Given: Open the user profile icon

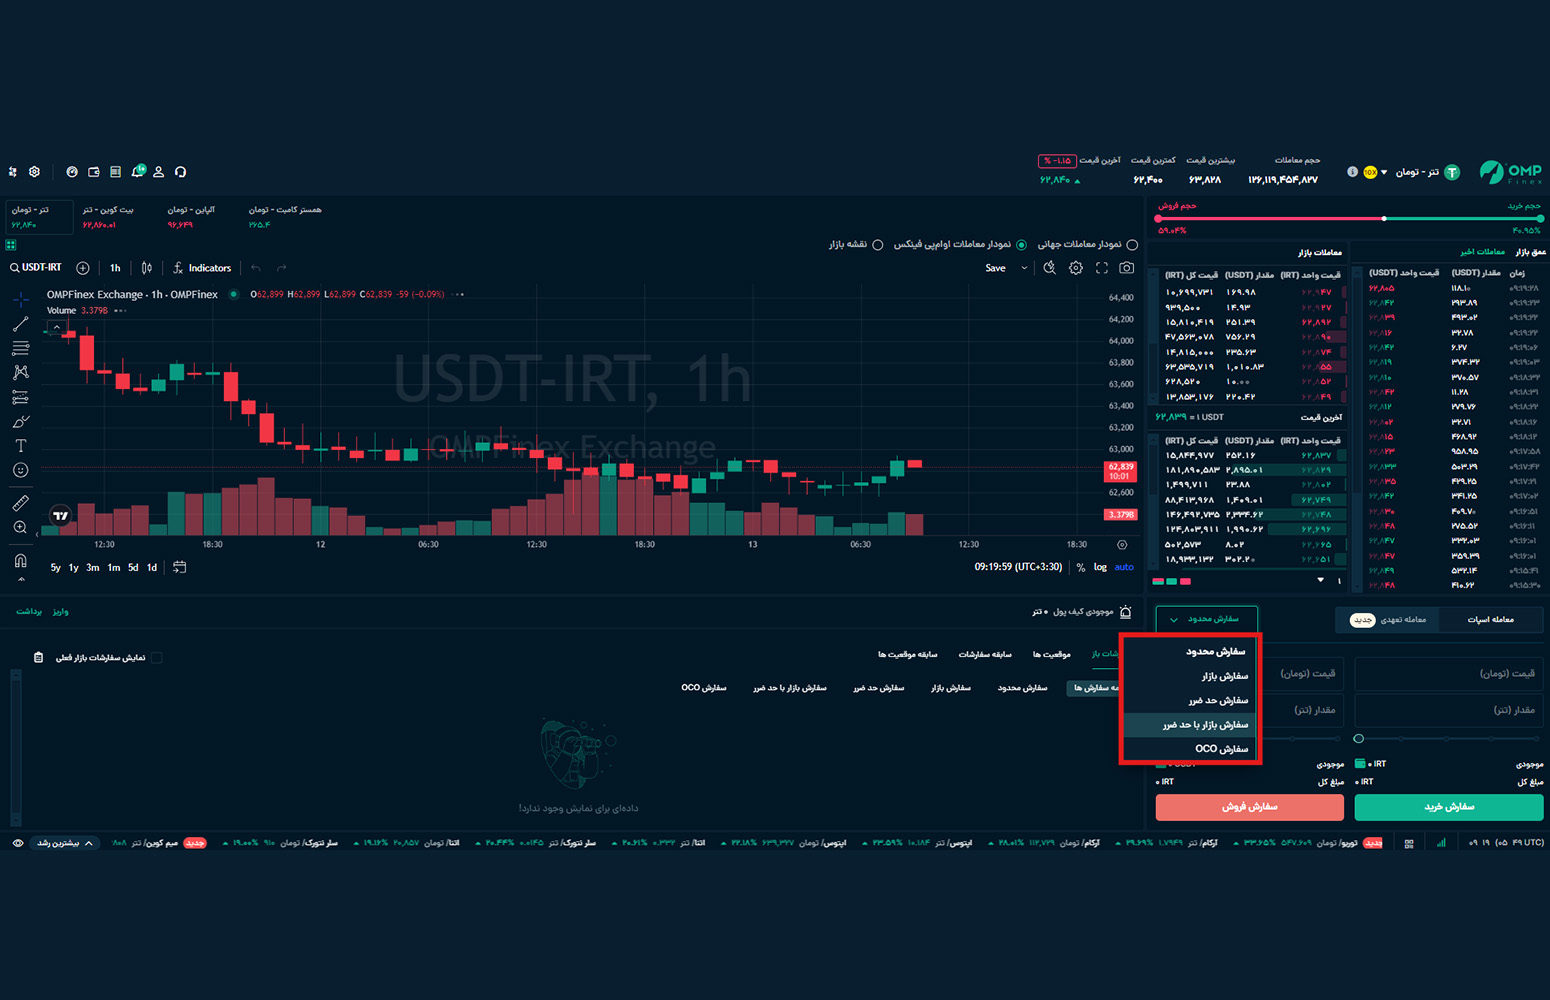Looking at the screenshot, I should (x=158, y=172).
